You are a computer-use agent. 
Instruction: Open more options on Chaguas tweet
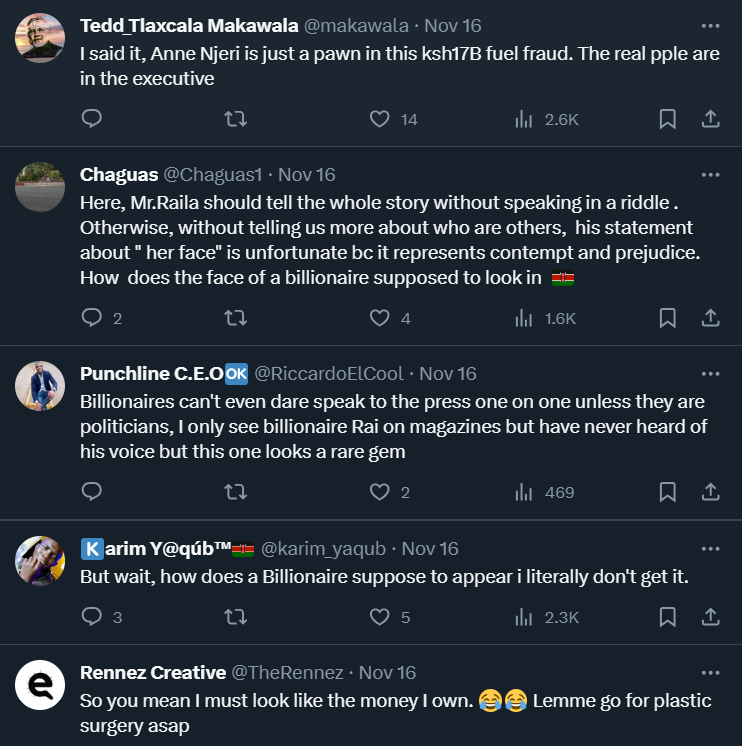point(710,174)
